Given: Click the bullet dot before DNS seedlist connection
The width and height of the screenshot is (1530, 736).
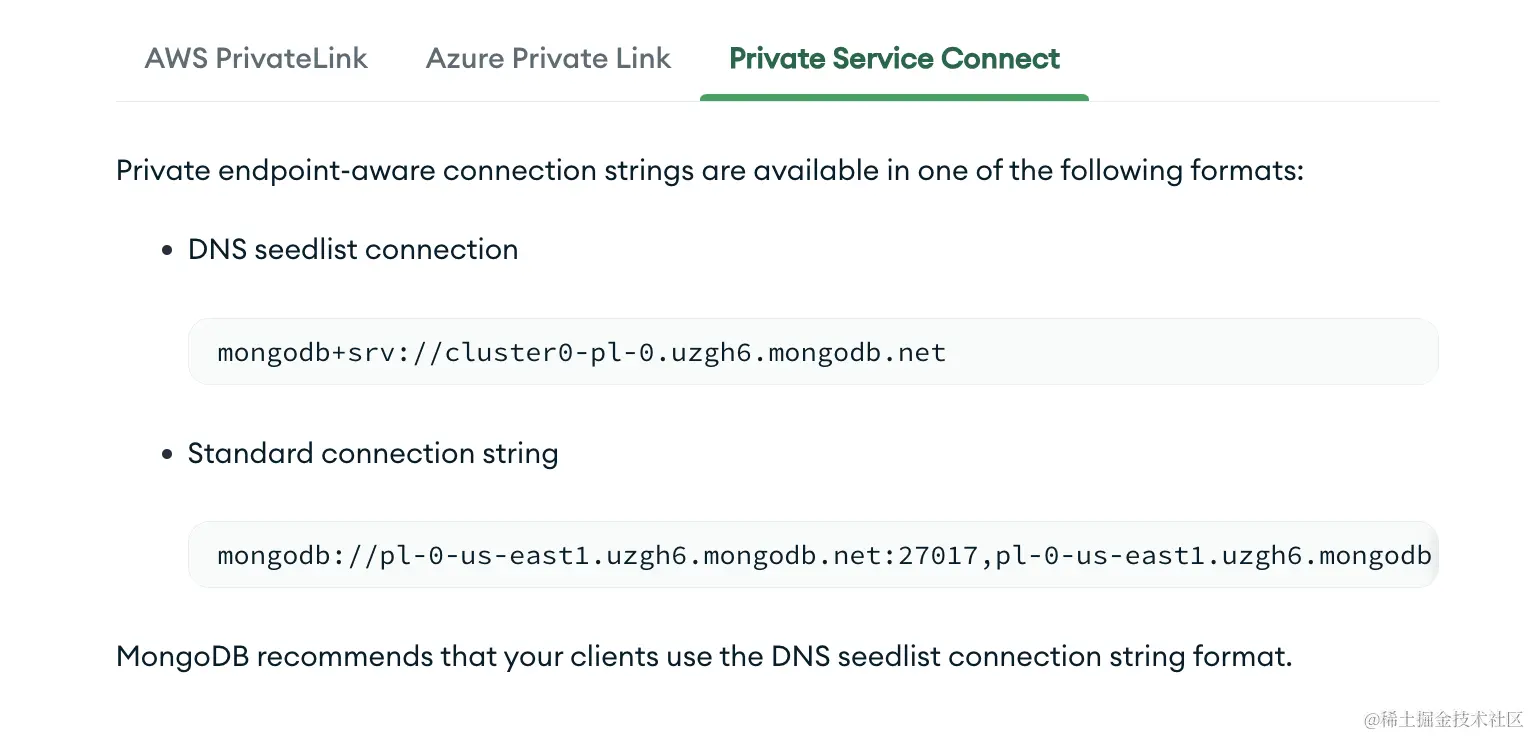Looking at the screenshot, I should (167, 250).
